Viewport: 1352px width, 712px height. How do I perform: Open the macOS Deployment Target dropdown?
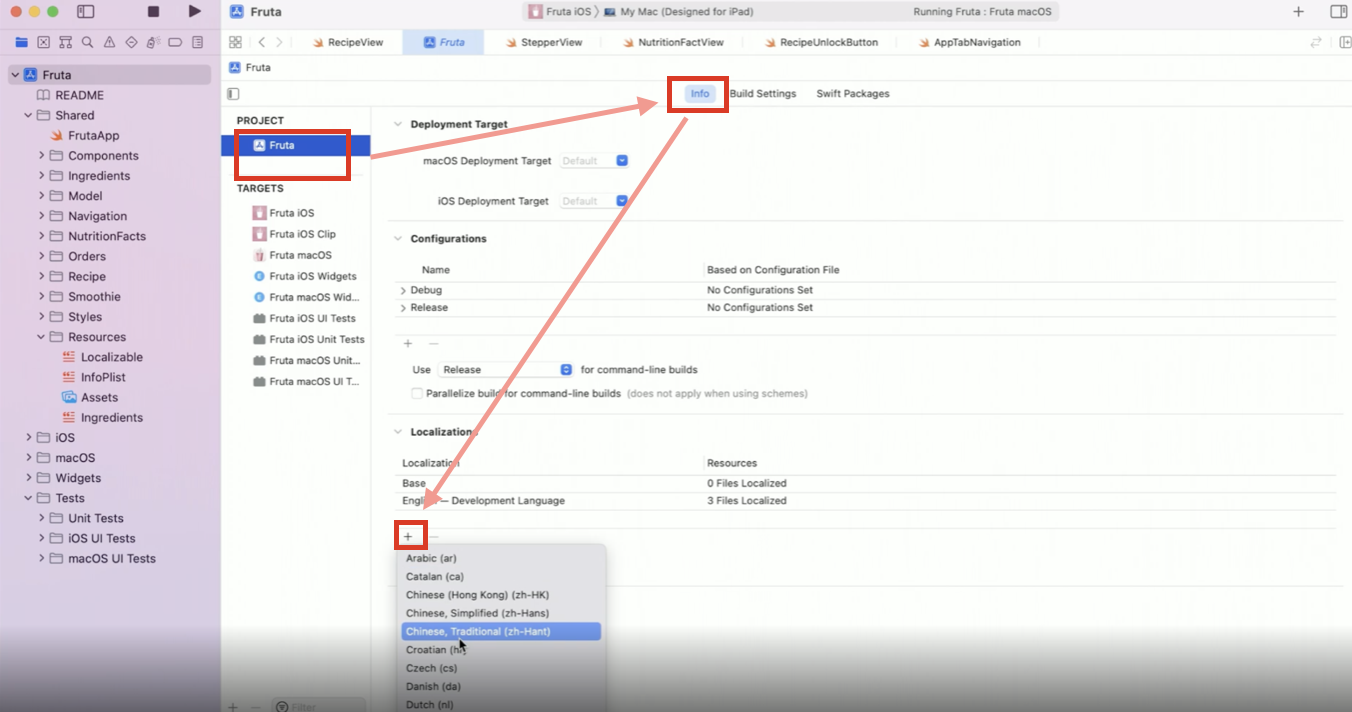point(593,161)
